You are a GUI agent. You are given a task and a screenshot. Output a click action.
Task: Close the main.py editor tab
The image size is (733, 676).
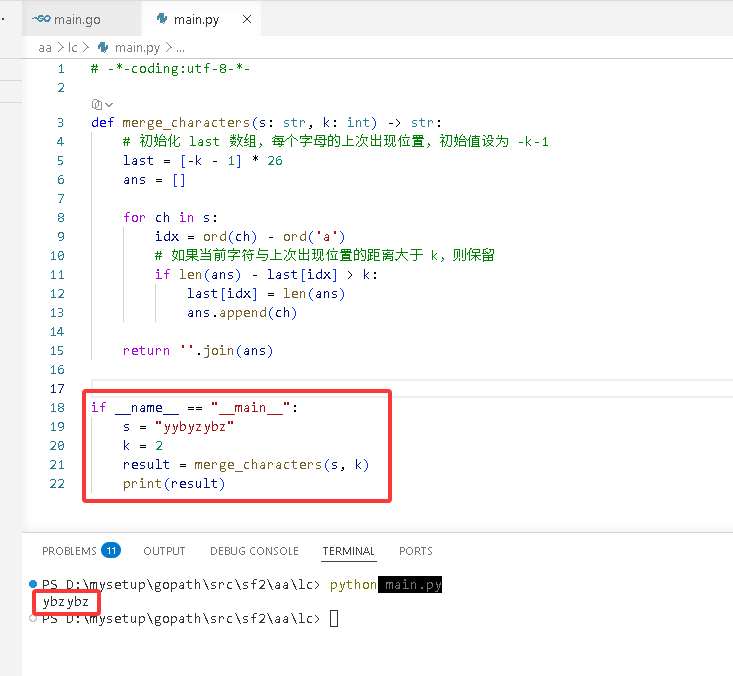pyautogui.click(x=247, y=19)
